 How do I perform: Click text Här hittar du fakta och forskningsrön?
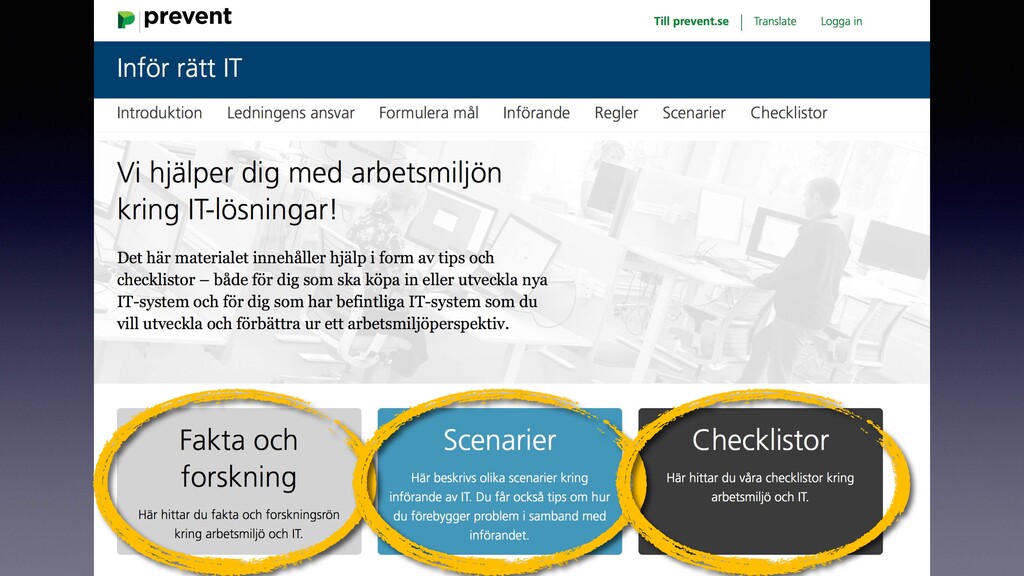(x=239, y=515)
